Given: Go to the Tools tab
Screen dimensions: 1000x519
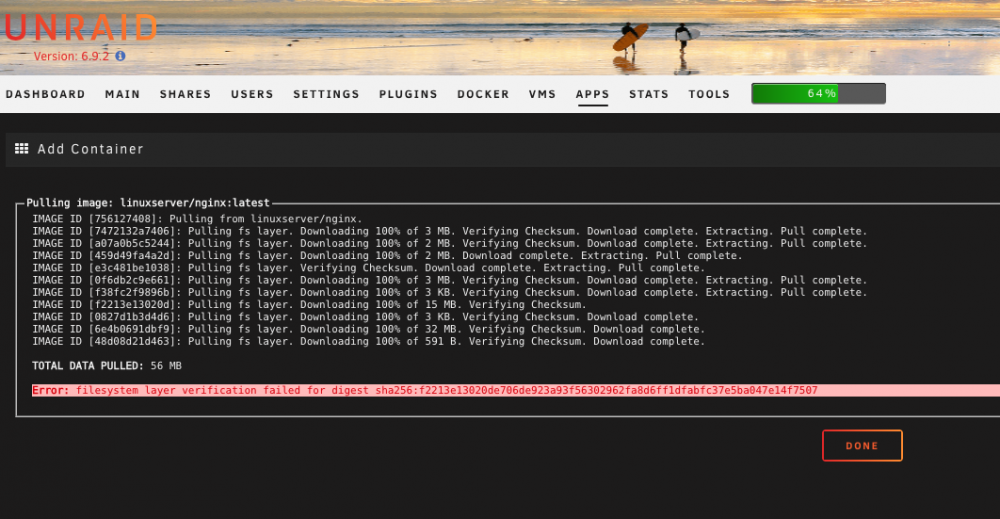Looking at the screenshot, I should pos(709,94).
